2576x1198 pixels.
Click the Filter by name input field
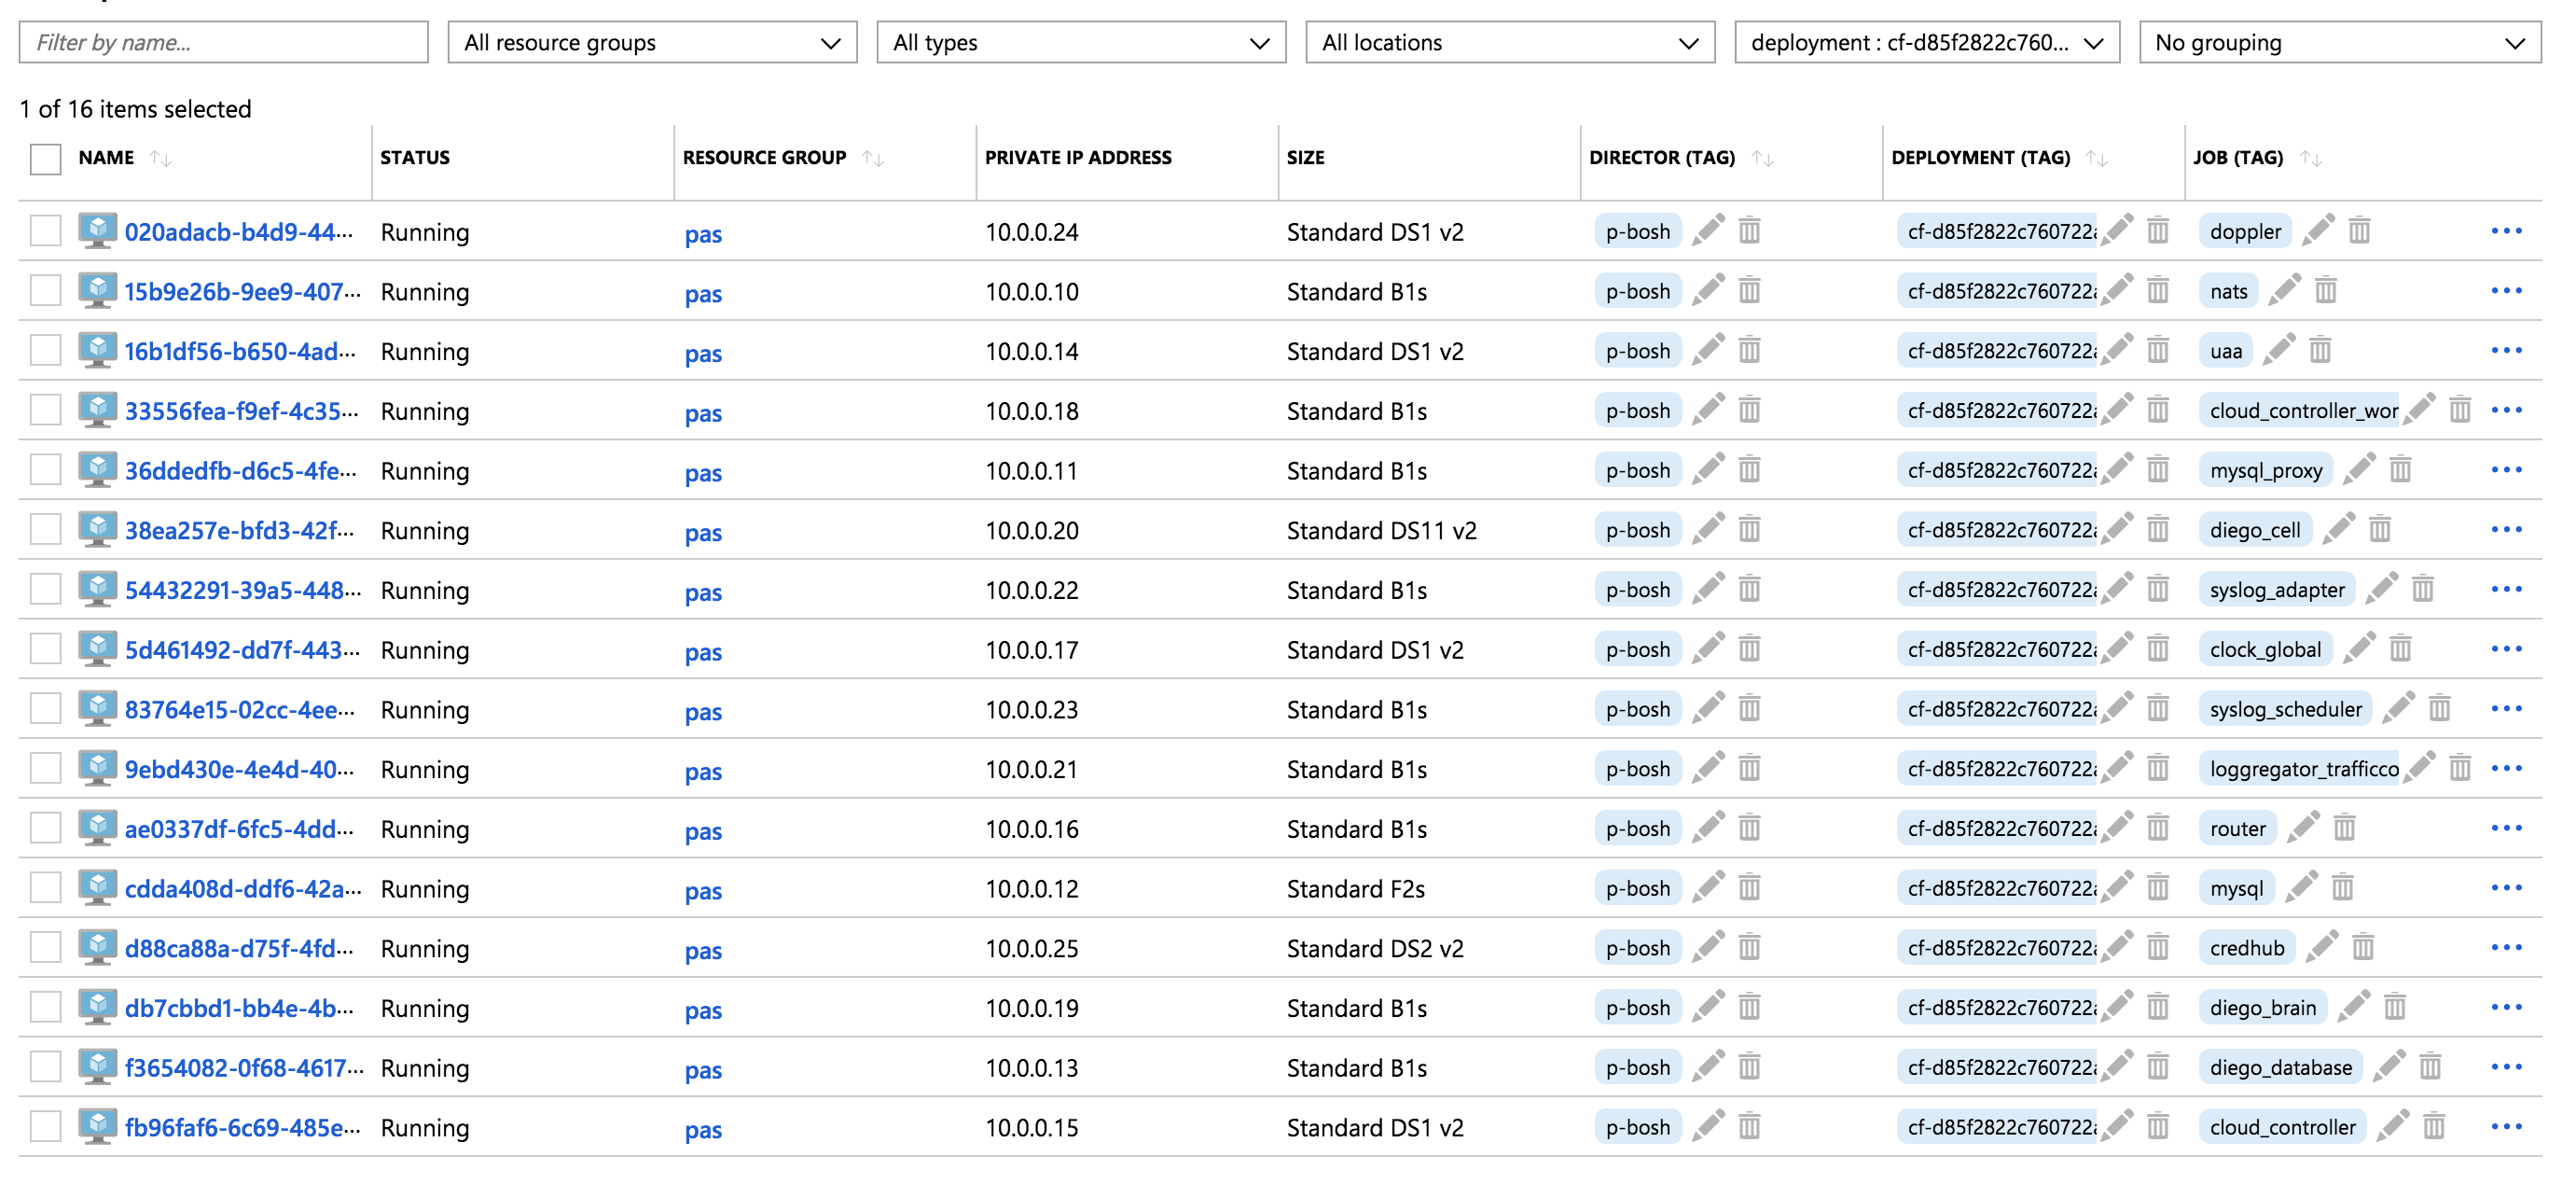pyautogui.click(x=223, y=43)
